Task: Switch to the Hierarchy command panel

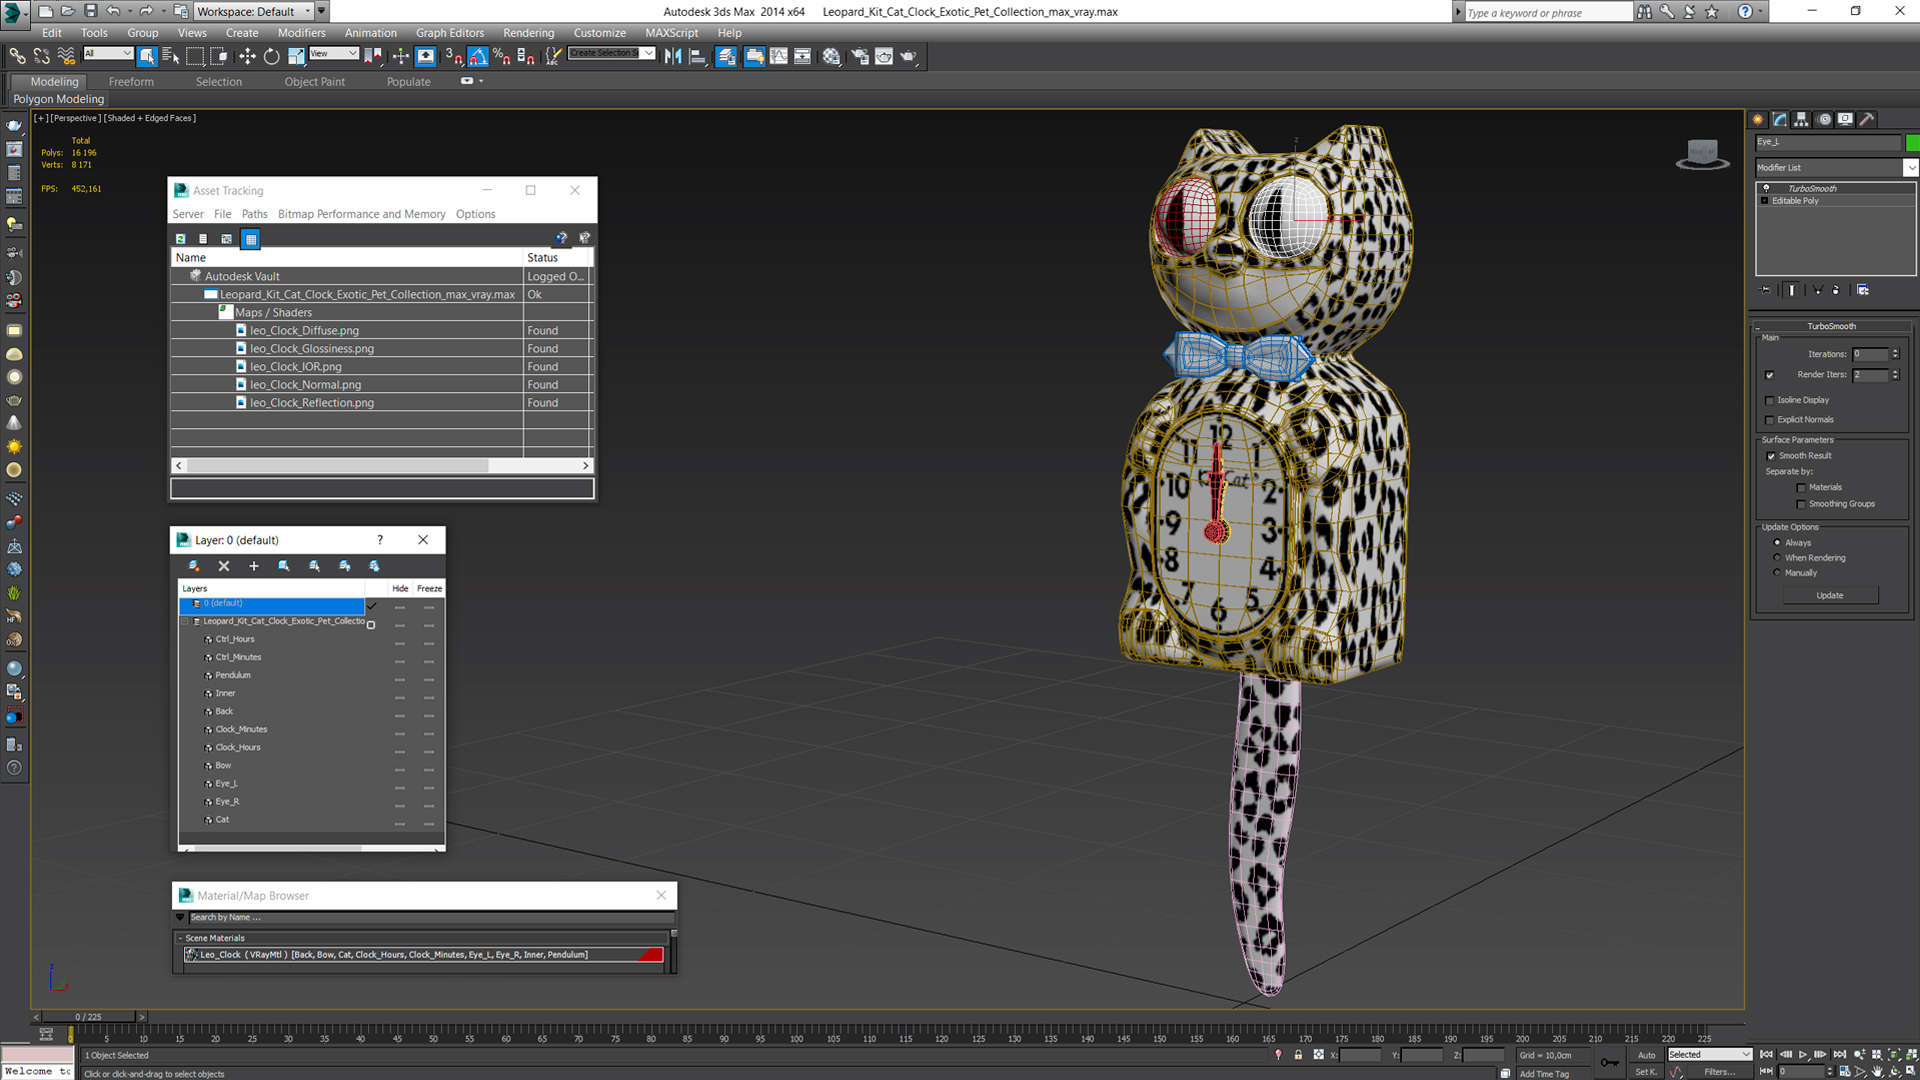Action: click(x=1801, y=119)
